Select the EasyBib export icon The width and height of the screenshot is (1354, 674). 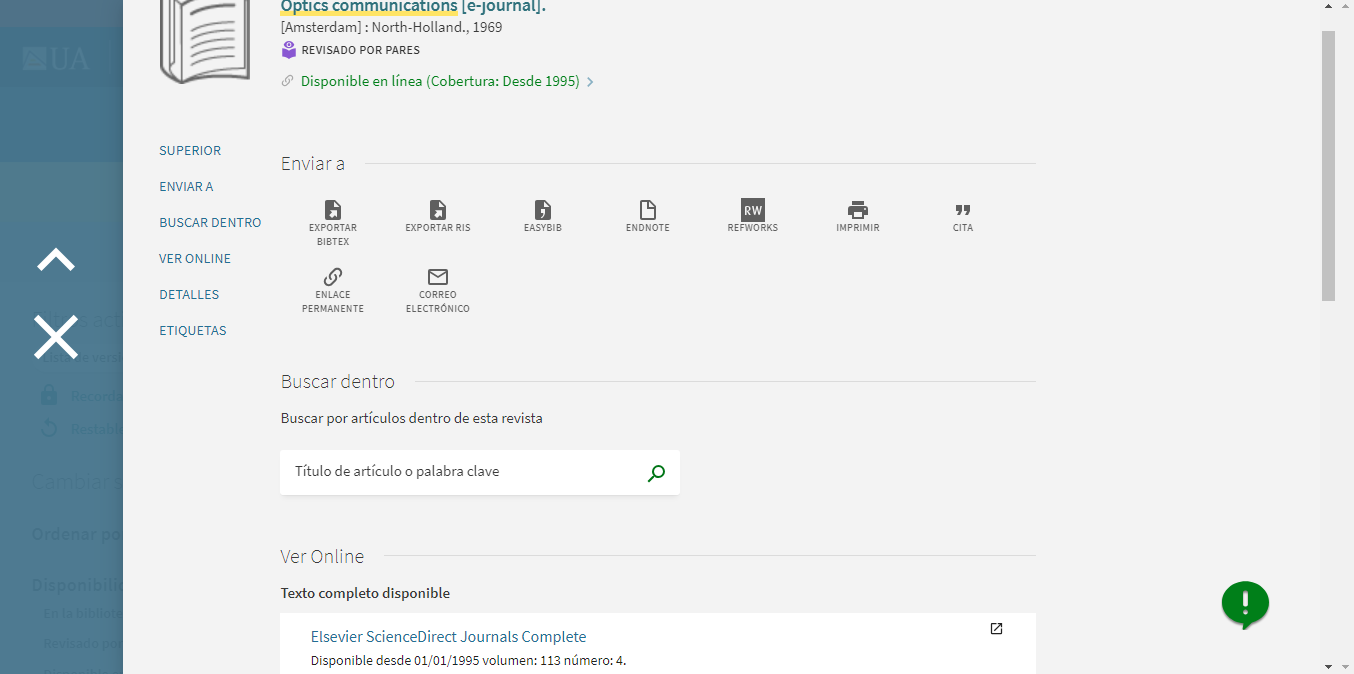click(x=543, y=211)
